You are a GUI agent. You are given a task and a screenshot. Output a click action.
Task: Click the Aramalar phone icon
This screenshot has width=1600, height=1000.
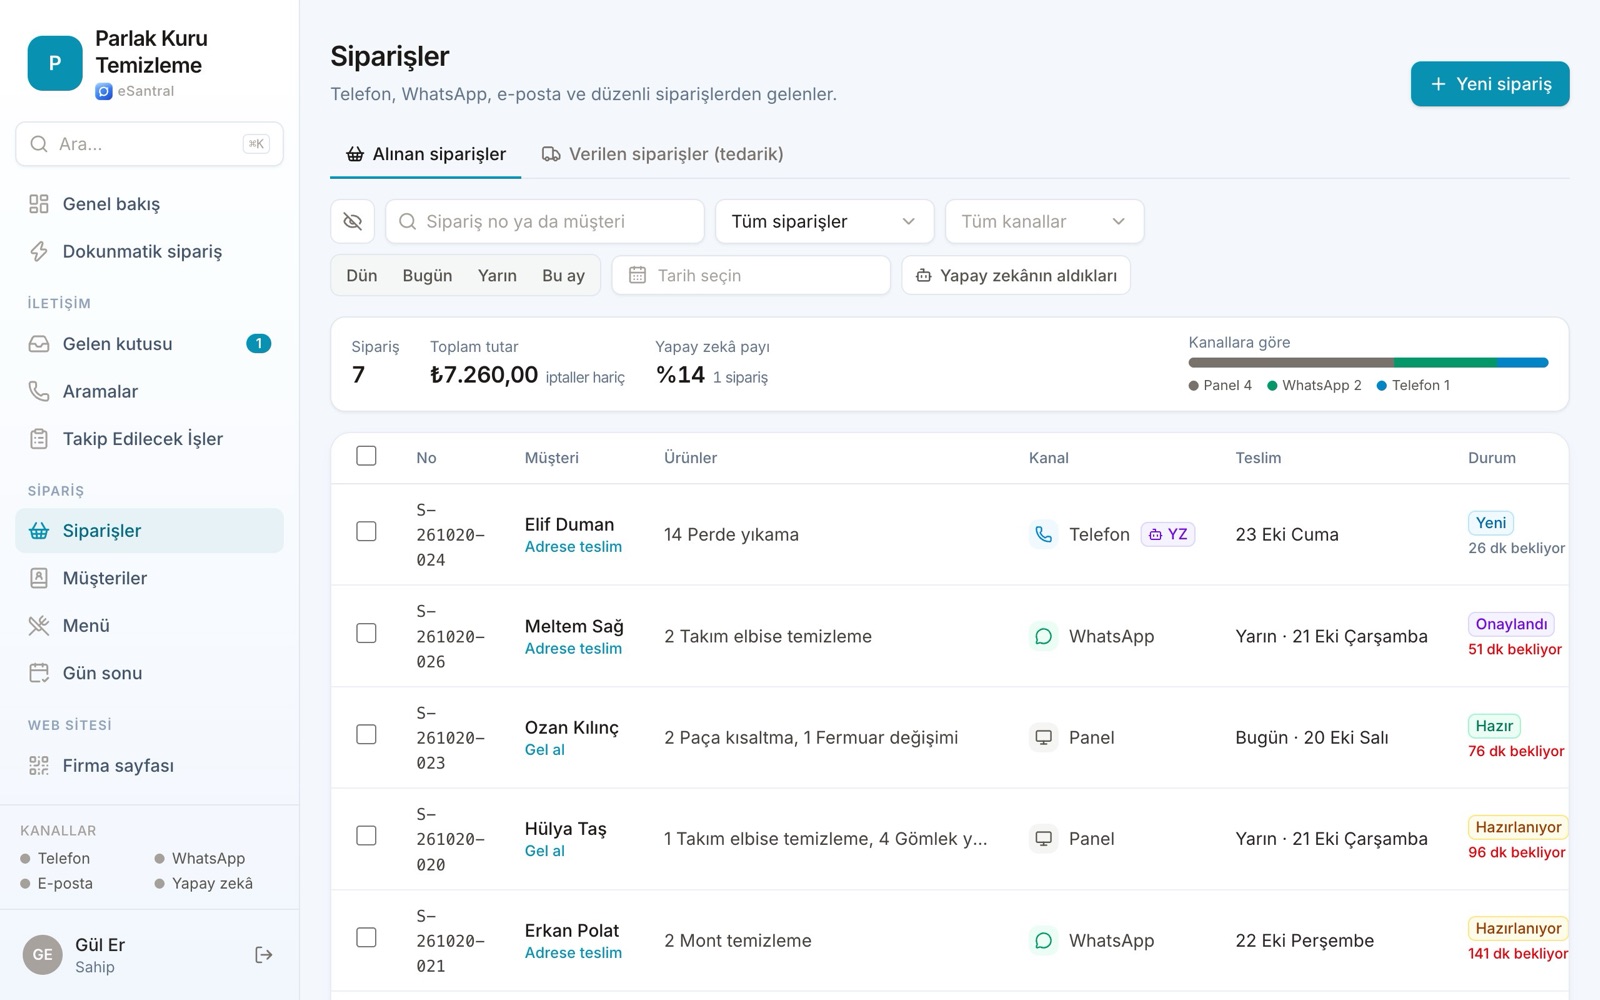[39, 391]
